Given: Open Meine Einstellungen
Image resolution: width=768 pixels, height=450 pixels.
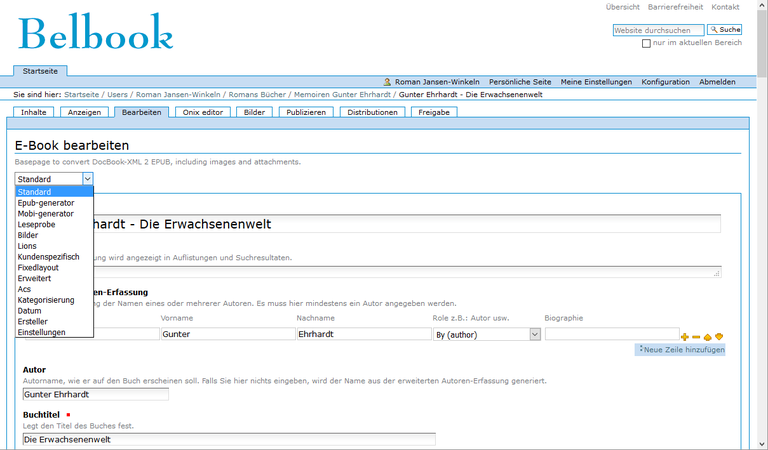Looking at the screenshot, I should (596, 82).
